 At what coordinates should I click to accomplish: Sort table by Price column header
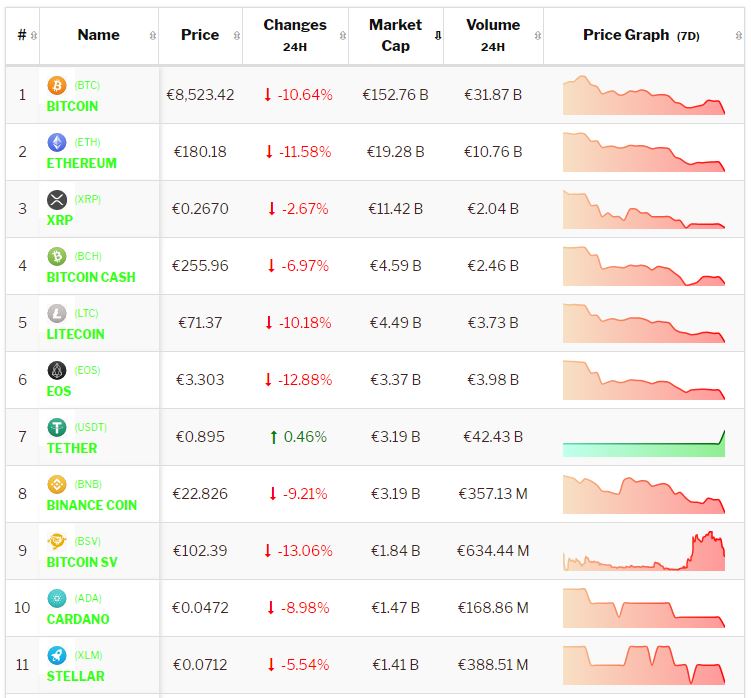click(200, 35)
